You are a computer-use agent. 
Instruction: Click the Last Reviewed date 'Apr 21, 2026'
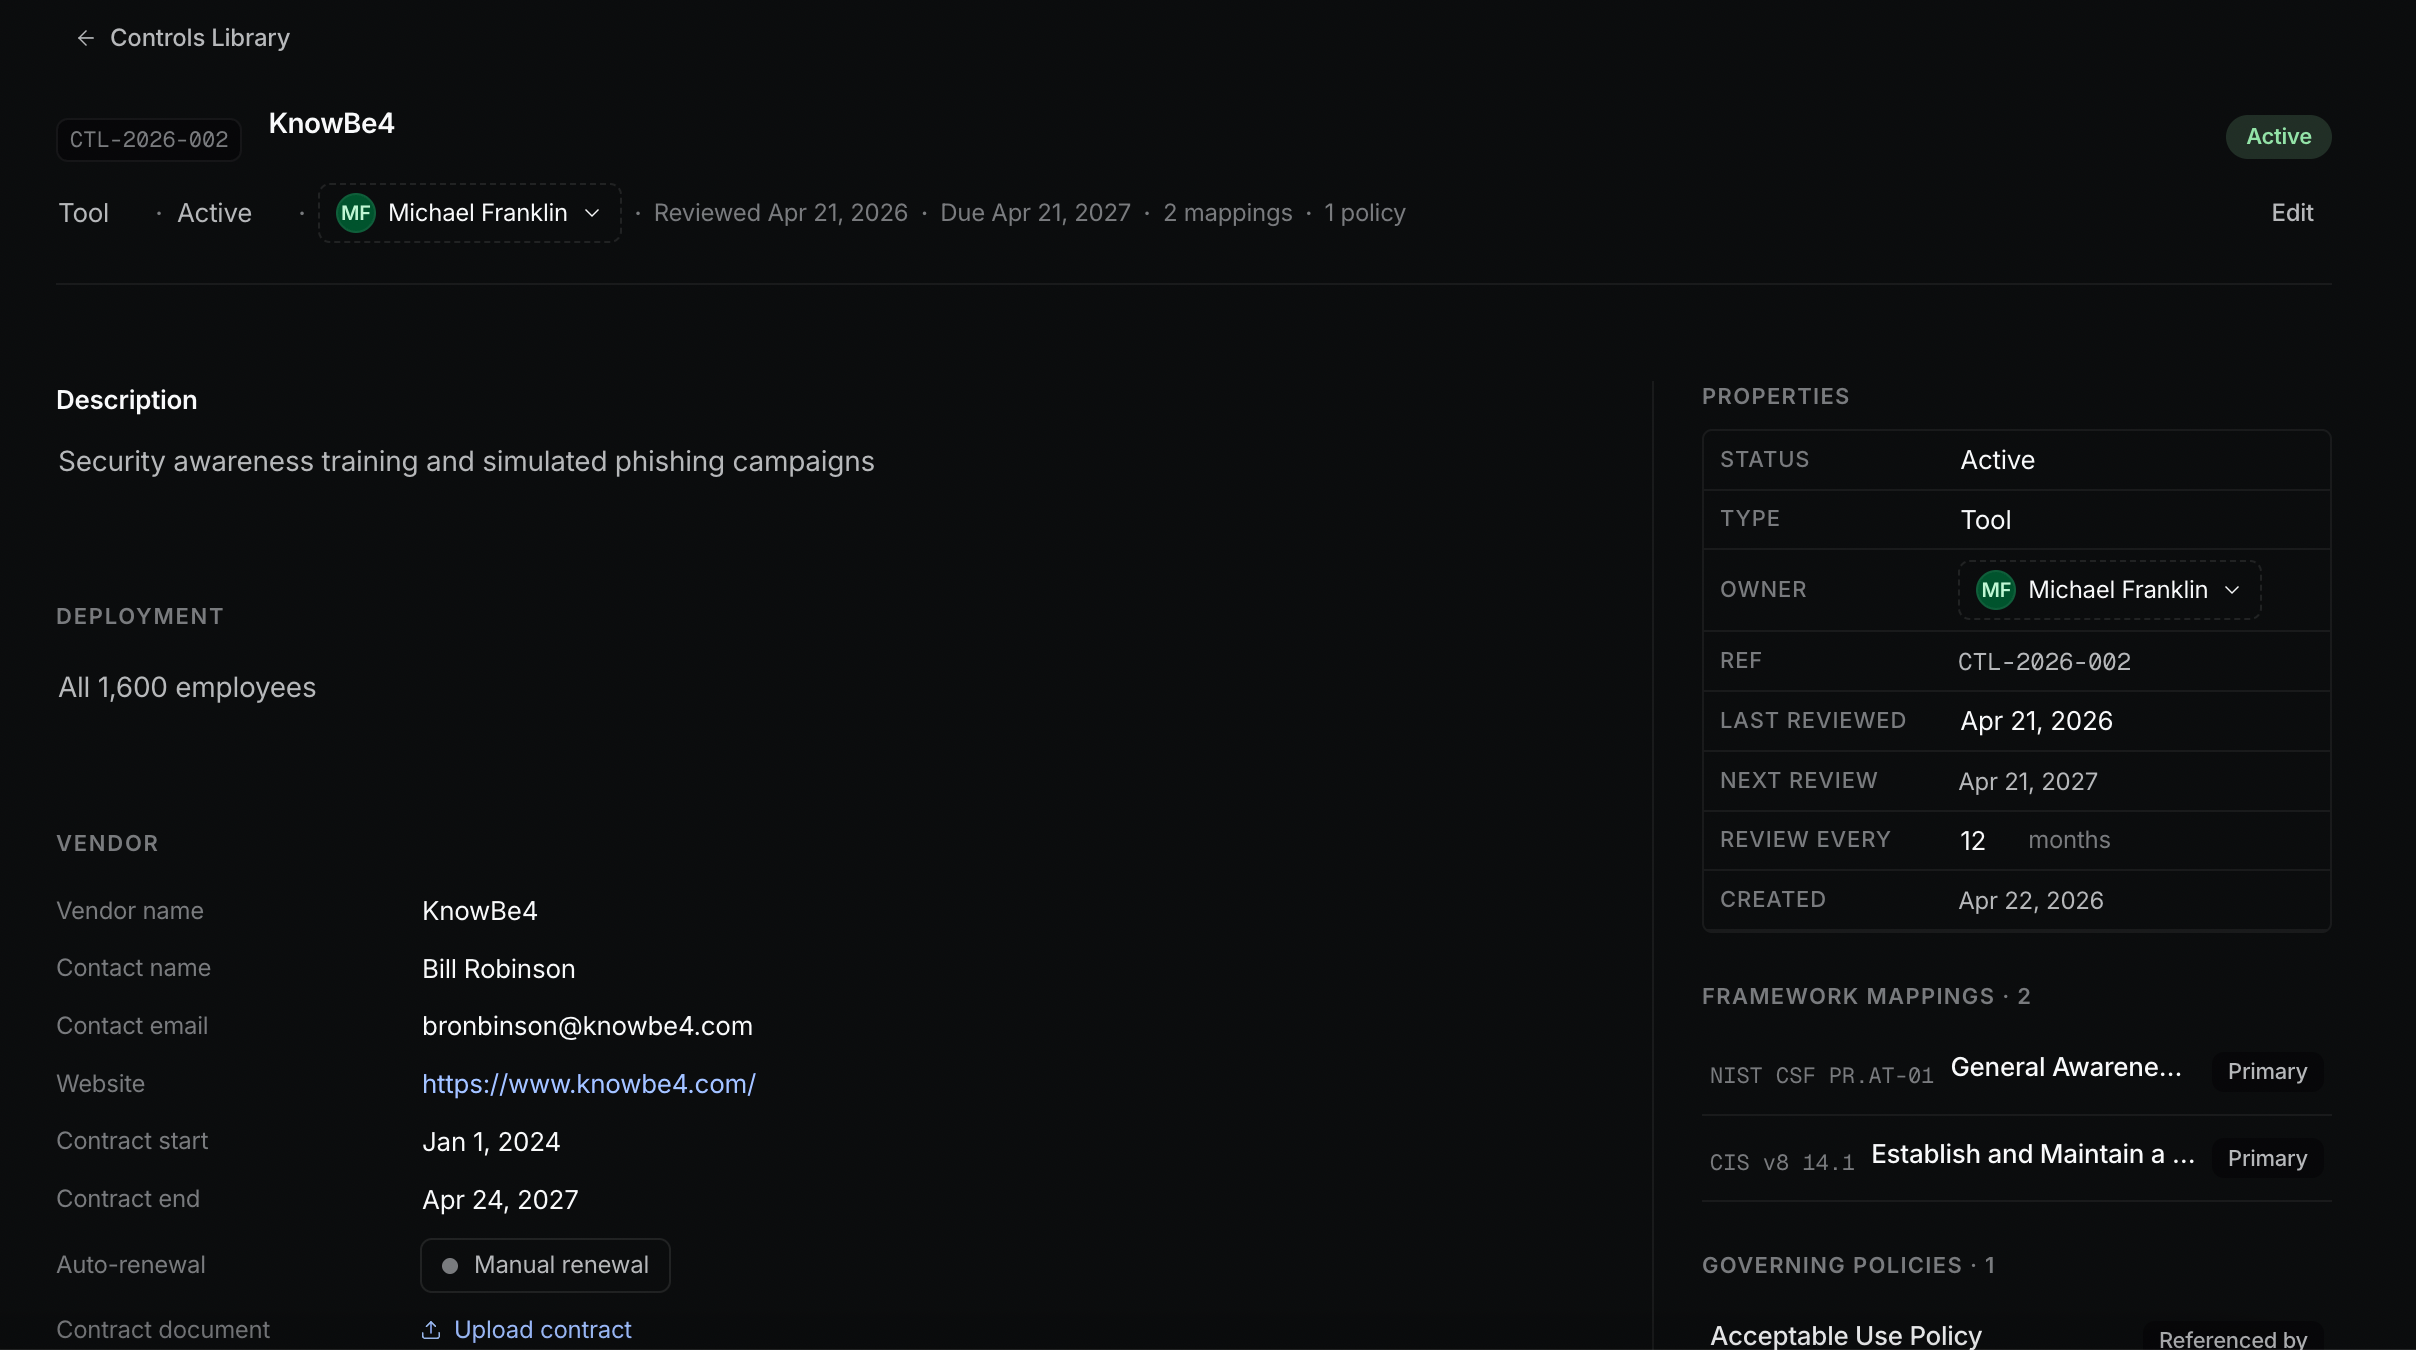2037,721
